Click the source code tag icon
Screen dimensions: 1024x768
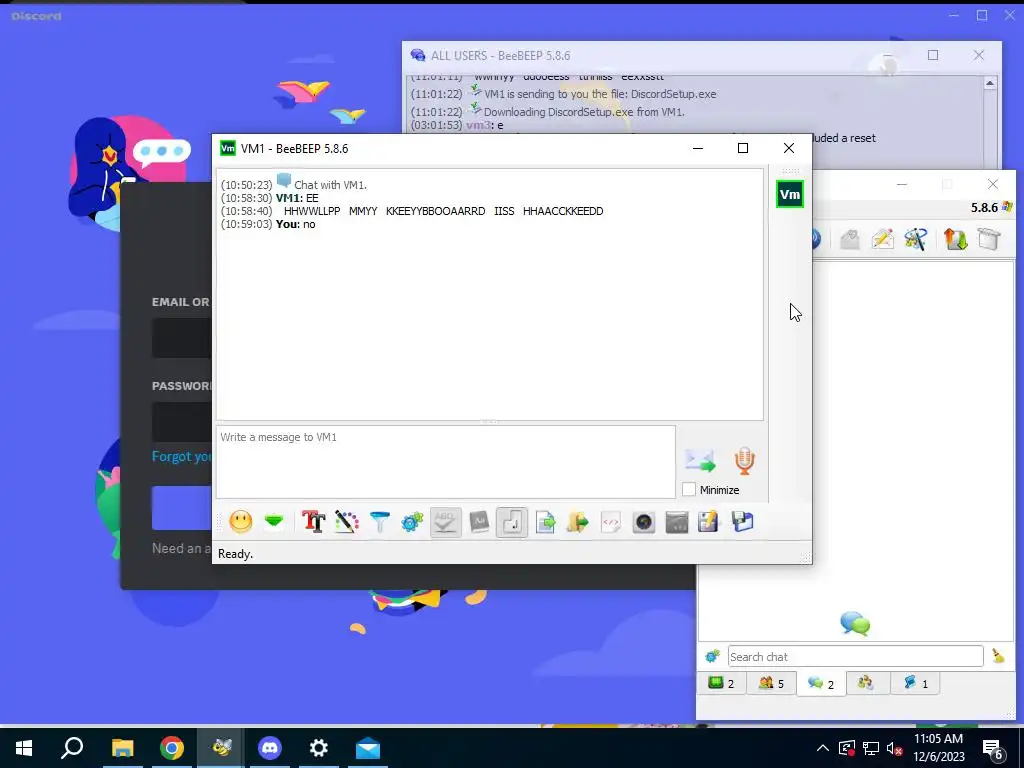[611, 522]
